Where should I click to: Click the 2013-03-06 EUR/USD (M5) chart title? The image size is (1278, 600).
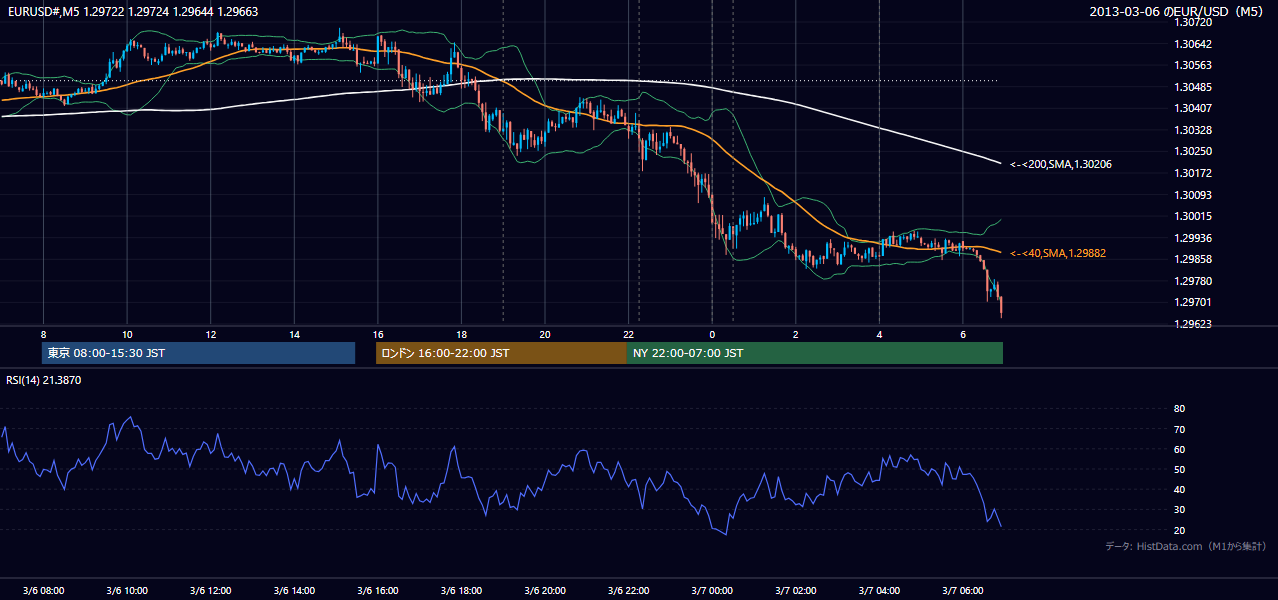[x=1177, y=11]
